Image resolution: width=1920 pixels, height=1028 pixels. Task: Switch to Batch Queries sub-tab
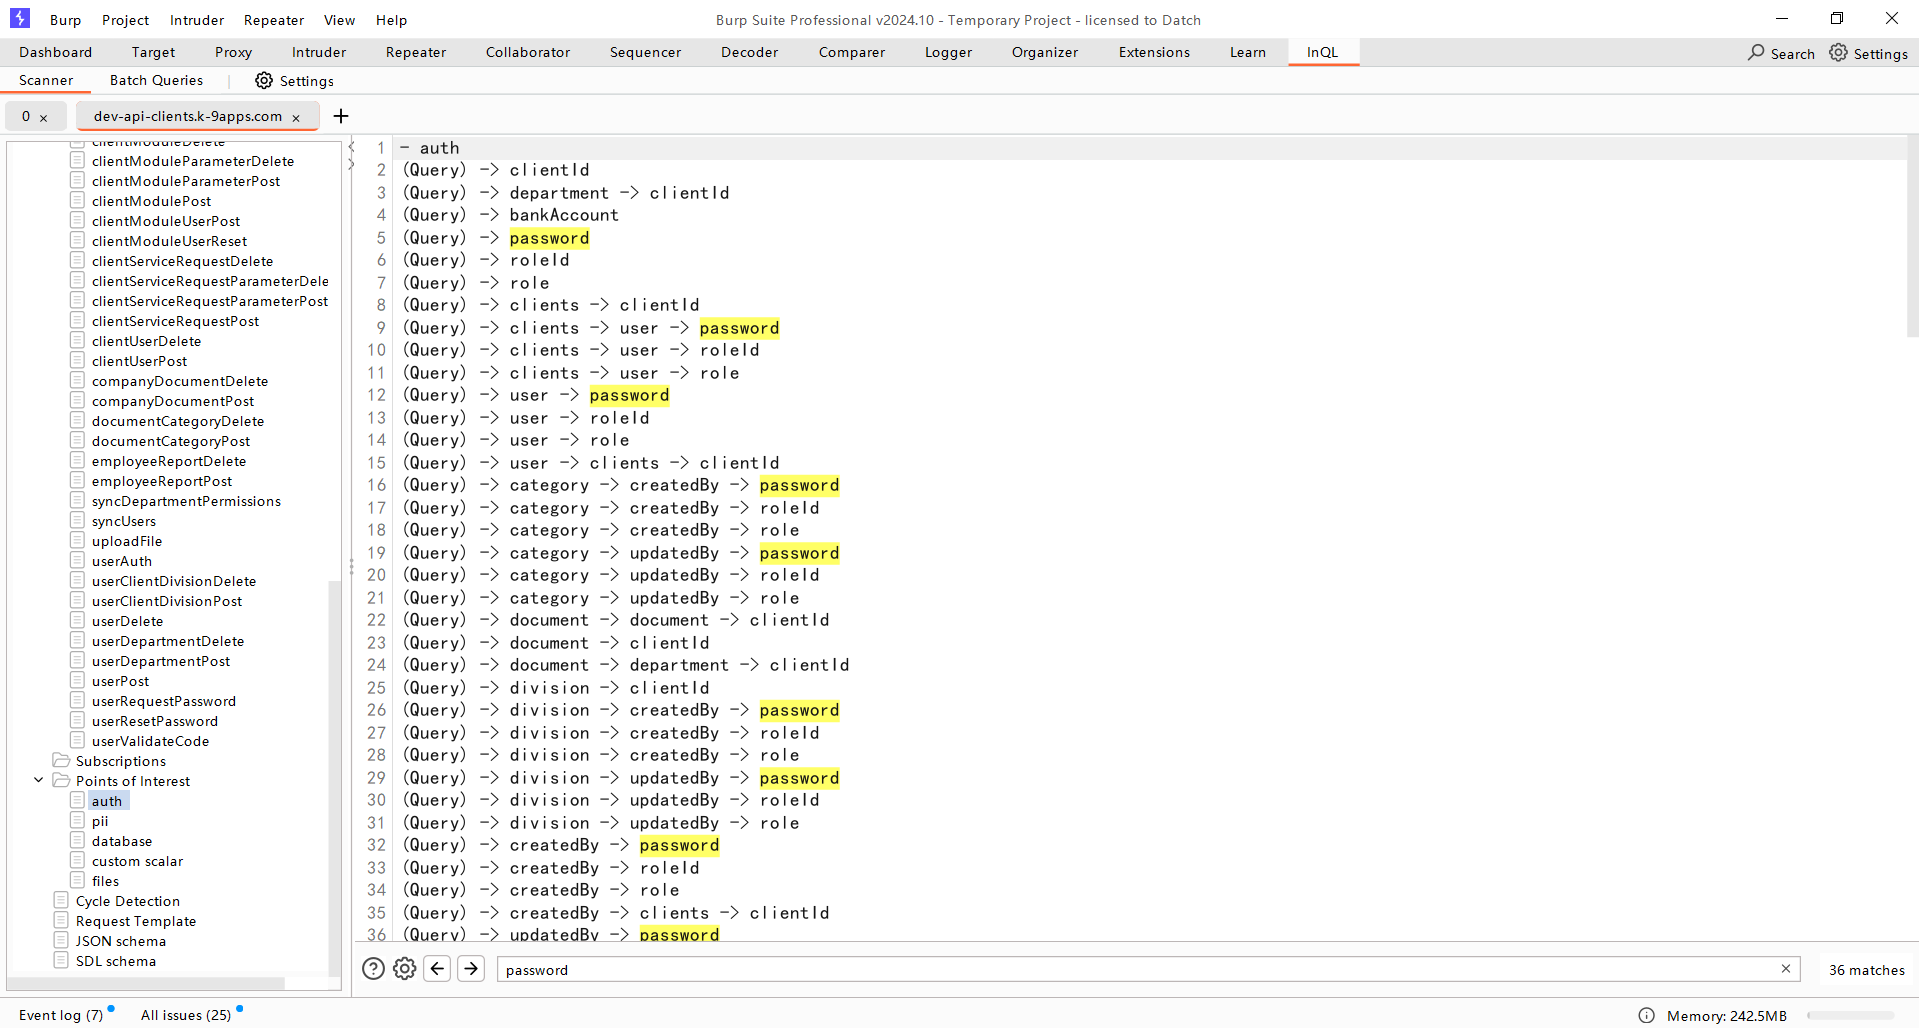156,80
